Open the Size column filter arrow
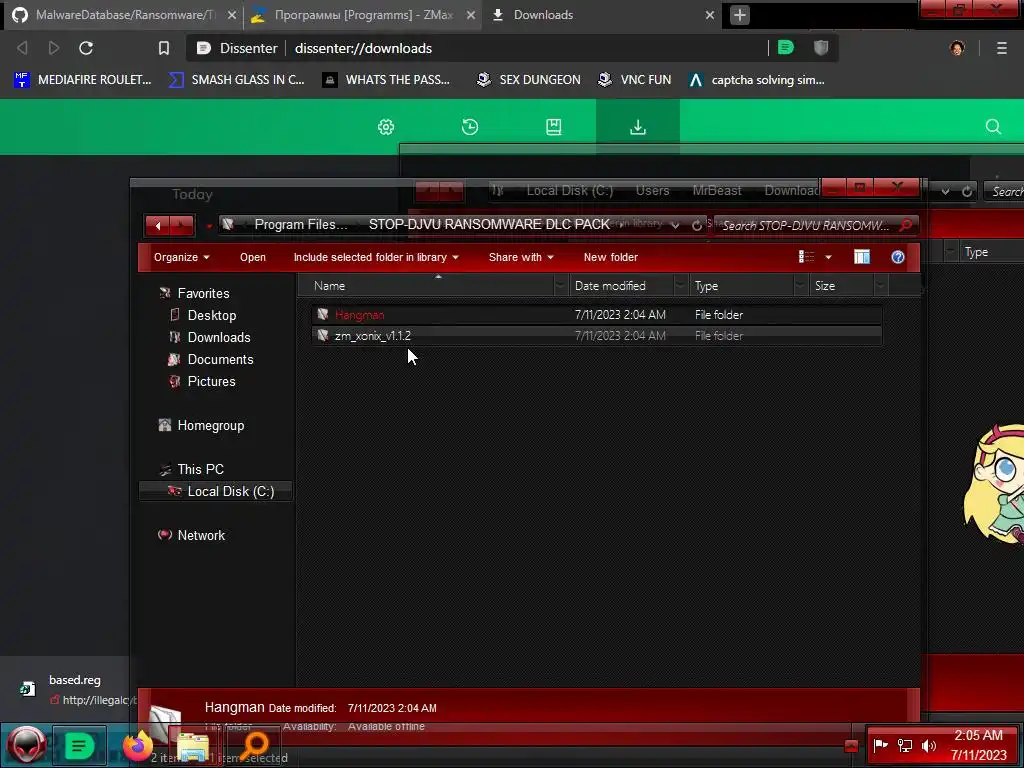Screen dimensions: 1024x768 tap(880, 286)
